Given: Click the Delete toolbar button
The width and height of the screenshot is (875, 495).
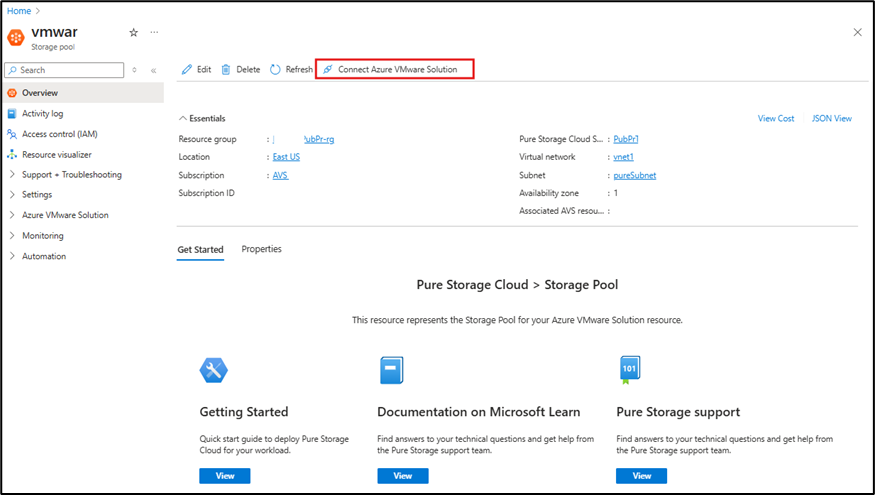Looking at the screenshot, I should coord(241,70).
